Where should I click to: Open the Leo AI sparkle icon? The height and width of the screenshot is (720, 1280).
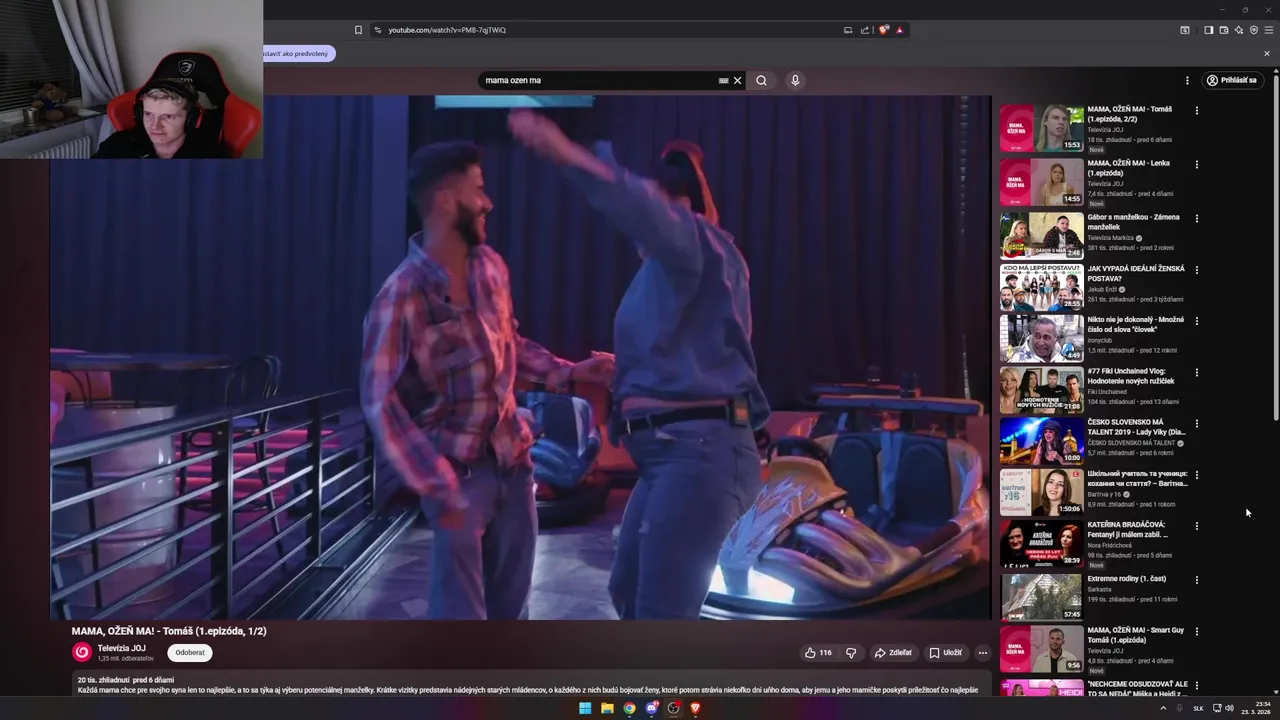coord(1238,30)
